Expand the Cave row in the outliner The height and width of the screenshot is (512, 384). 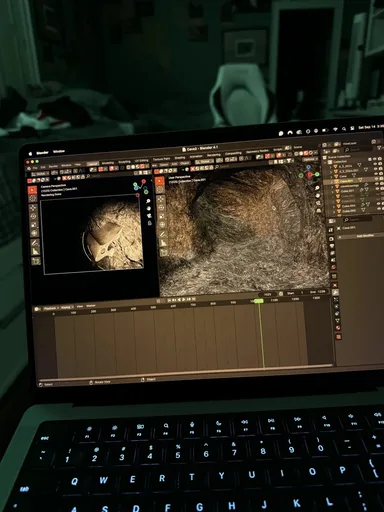332,176
